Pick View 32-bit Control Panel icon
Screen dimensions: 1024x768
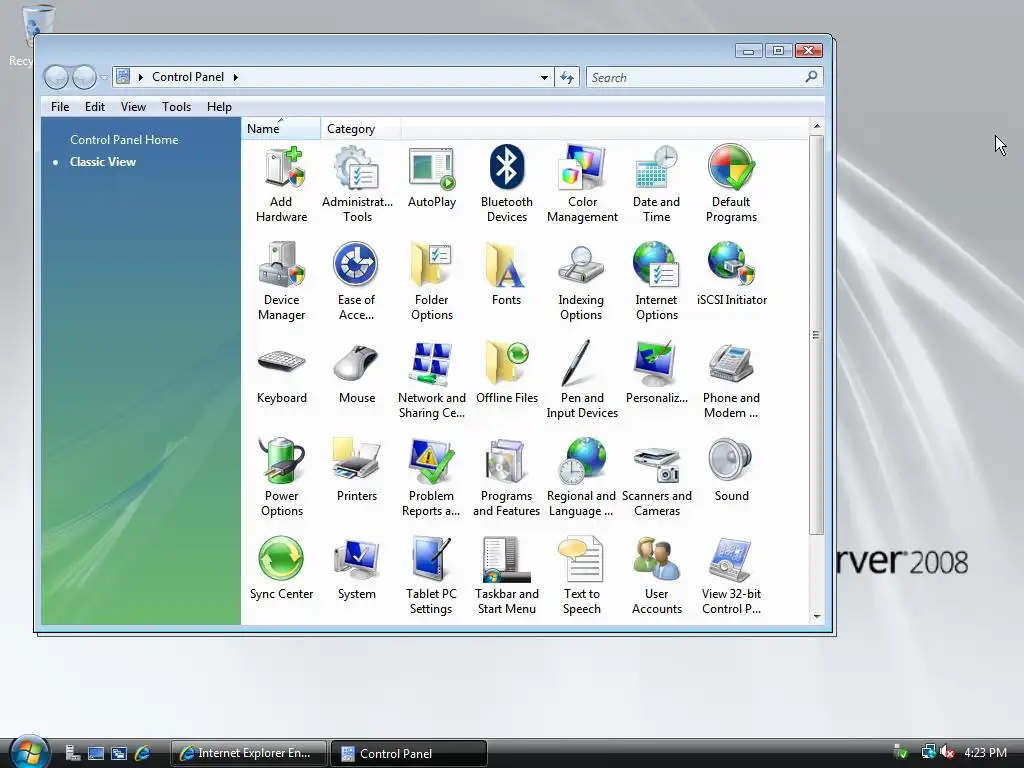(x=731, y=575)
